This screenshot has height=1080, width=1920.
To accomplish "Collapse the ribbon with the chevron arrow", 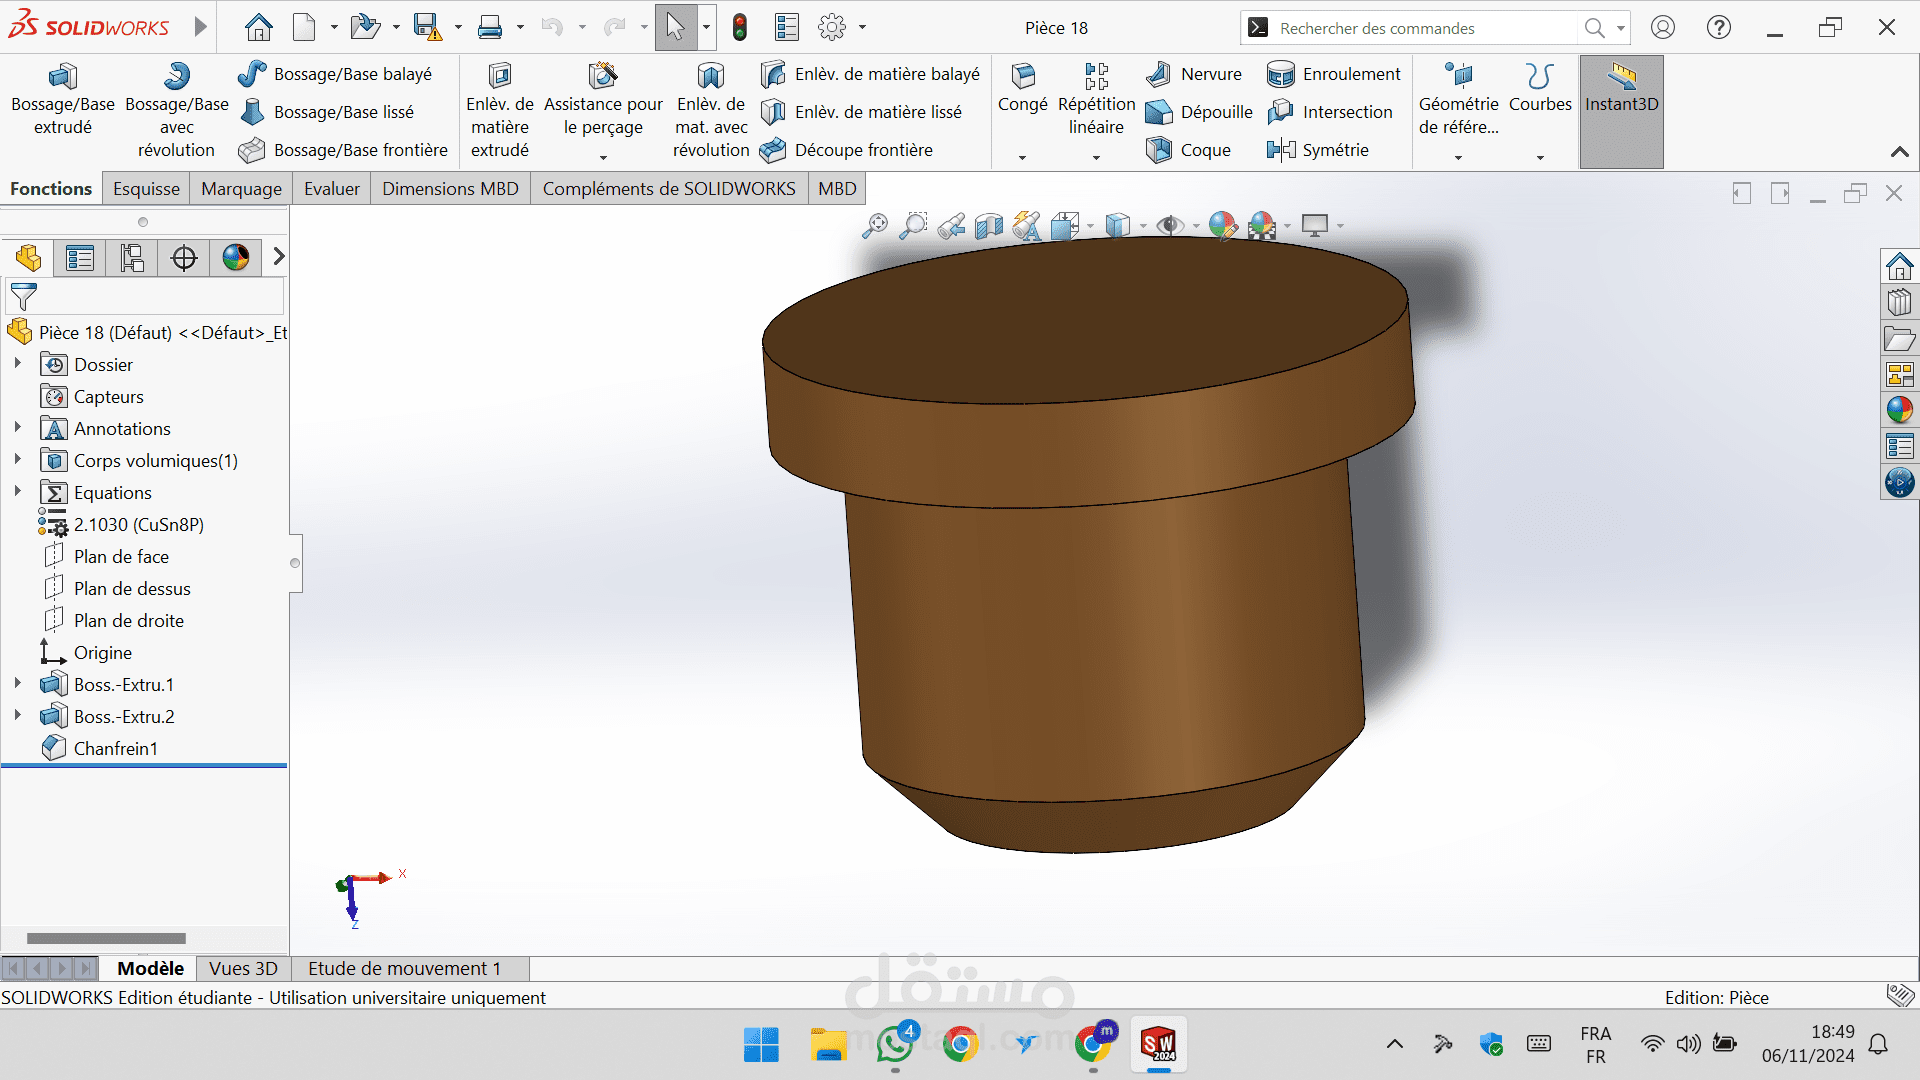I will coord(1899,152).
